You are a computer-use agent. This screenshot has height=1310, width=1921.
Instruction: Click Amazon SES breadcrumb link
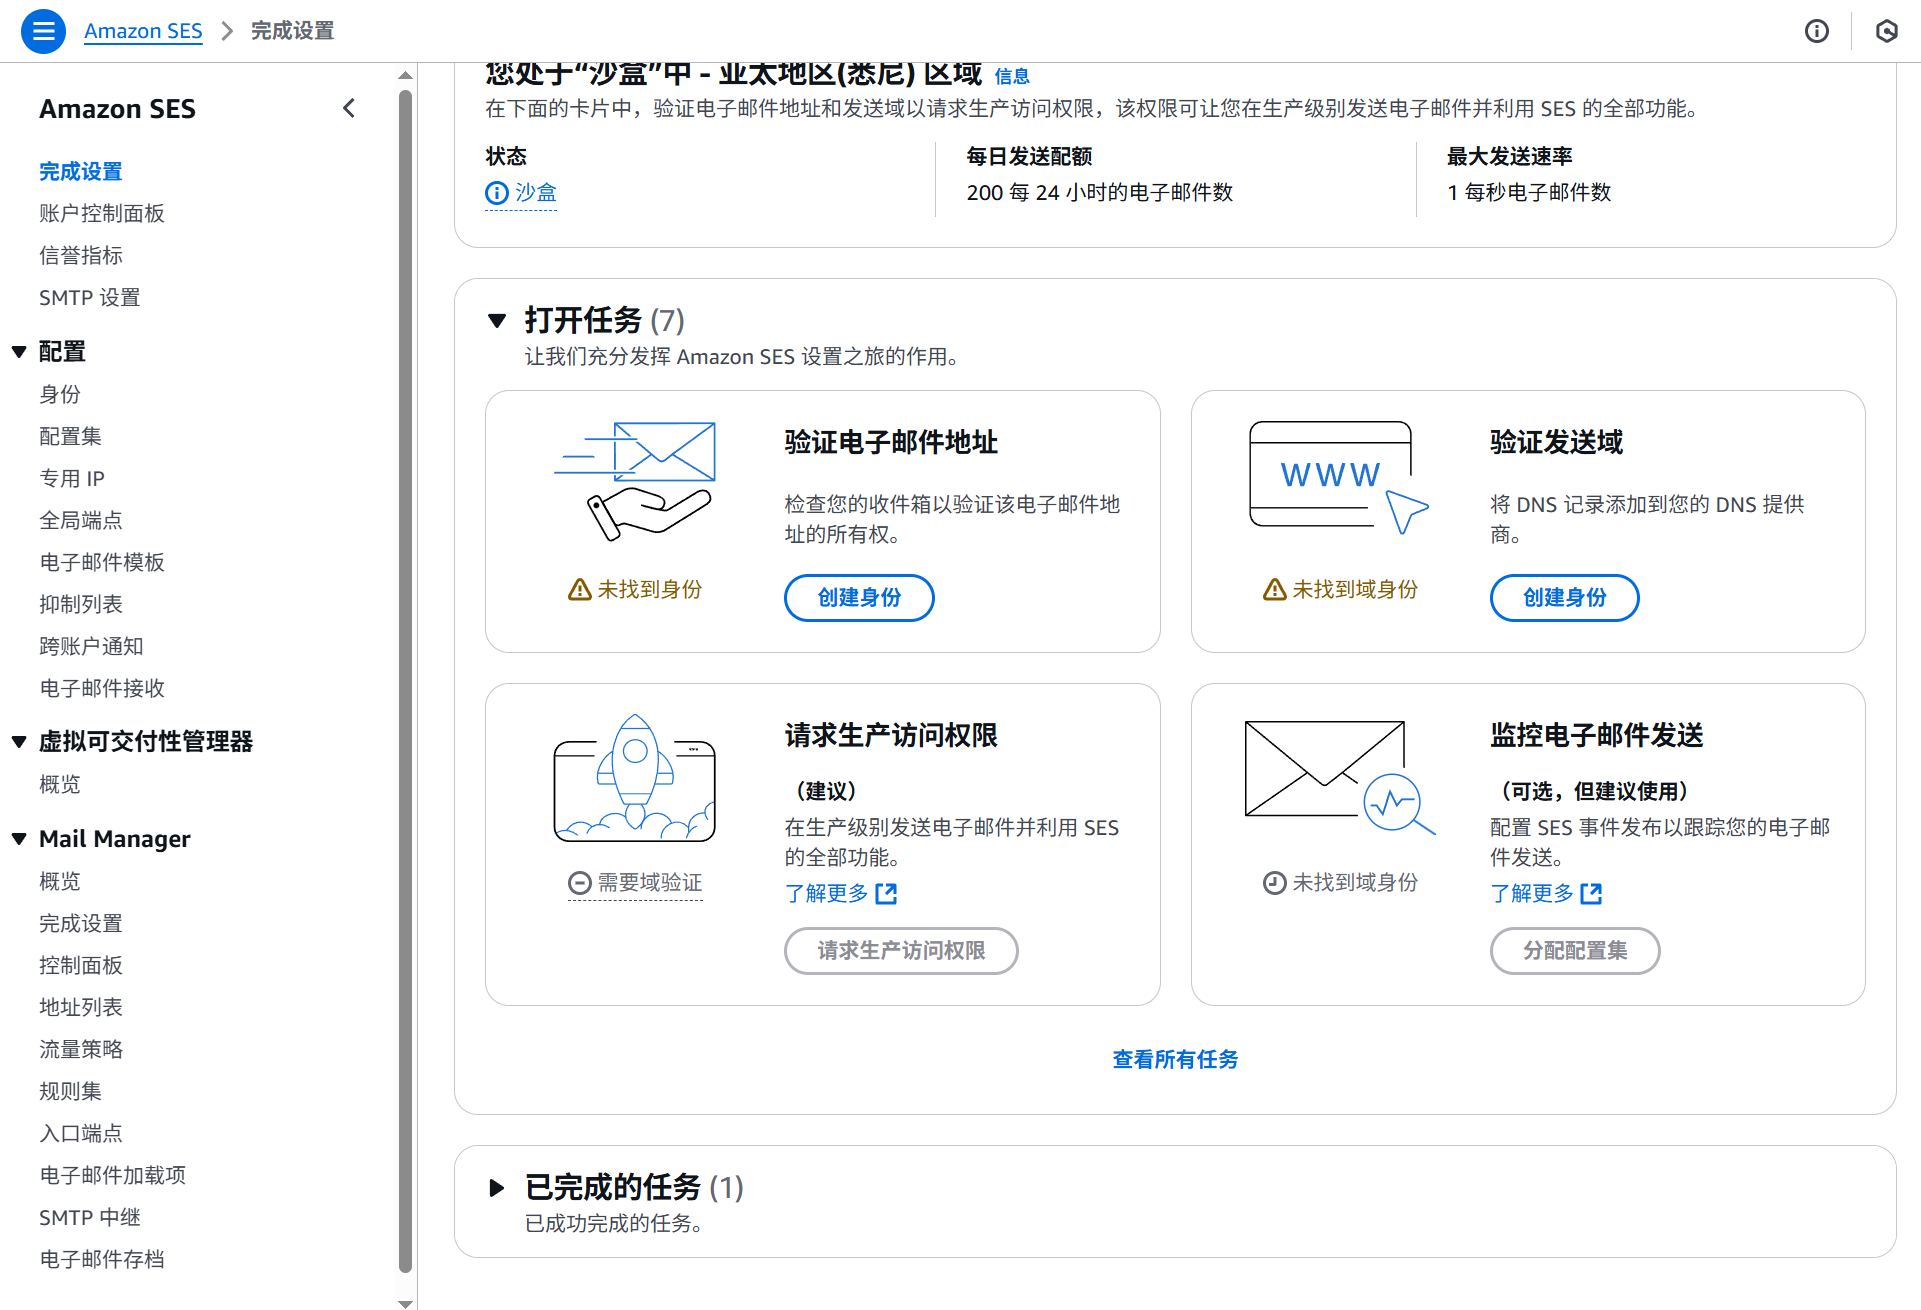point(143,31)
